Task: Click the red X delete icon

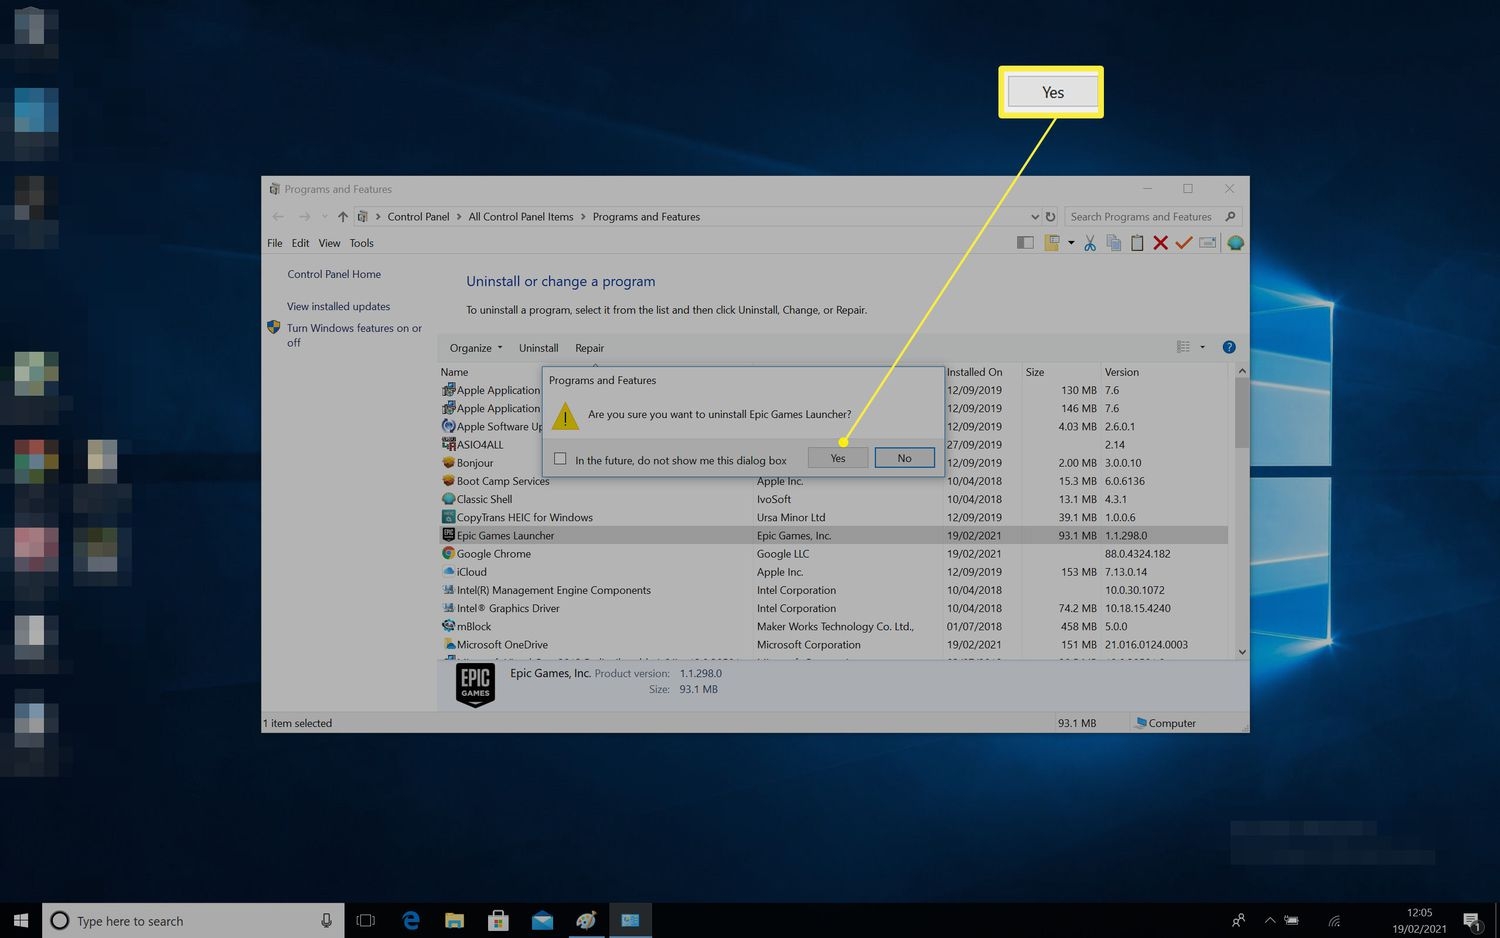Action: point(1160,243)
